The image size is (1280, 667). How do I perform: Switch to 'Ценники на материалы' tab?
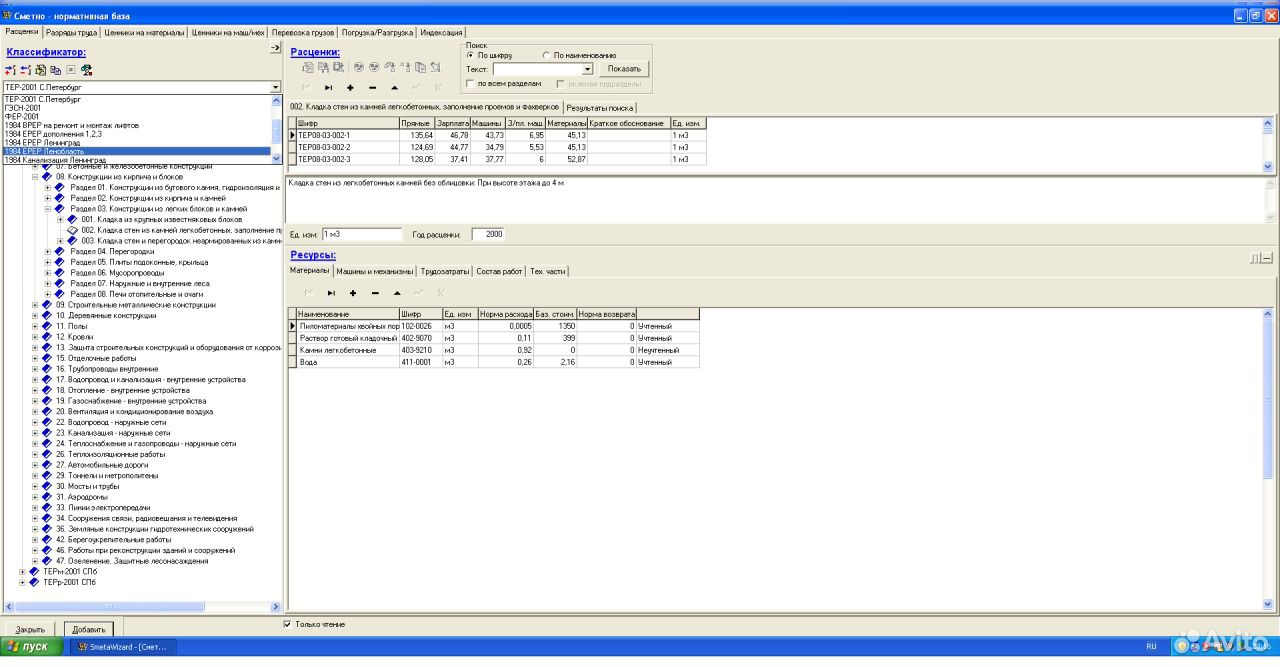pos(145,32)
